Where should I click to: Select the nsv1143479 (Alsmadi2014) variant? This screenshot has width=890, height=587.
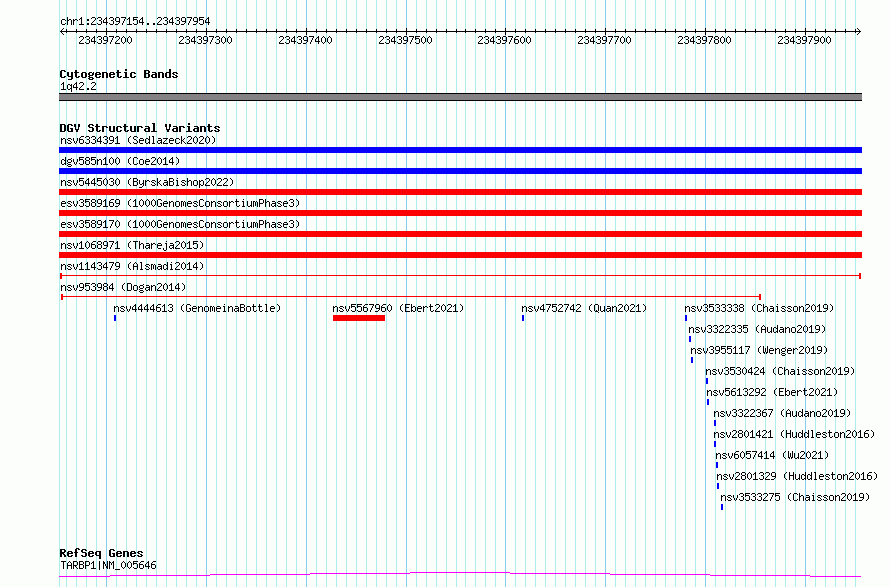coord(131,266)
